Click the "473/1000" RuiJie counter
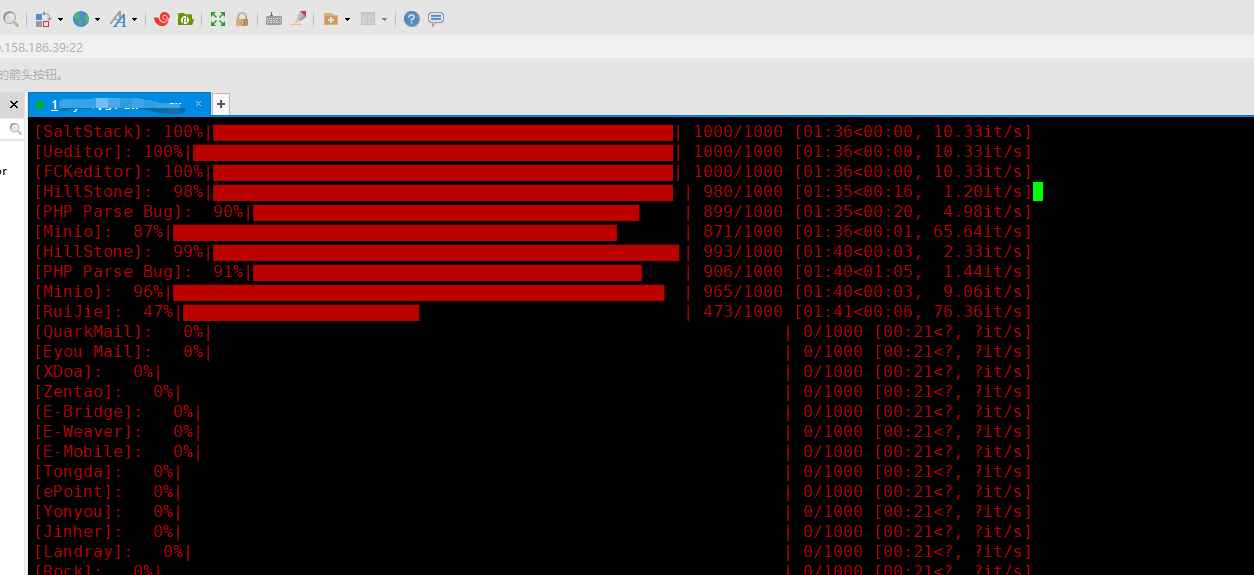Screen dimensions: 1254x575 pyautogui.click(x=744, y=312)
